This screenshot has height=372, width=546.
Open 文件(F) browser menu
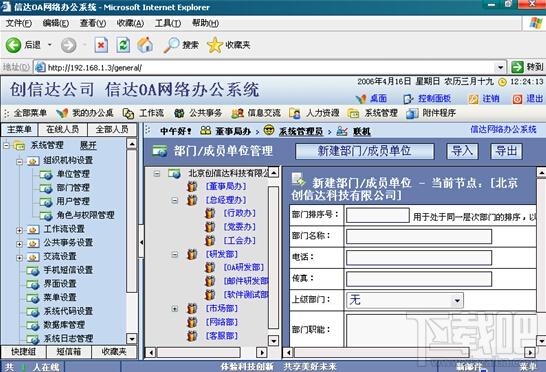point(19,23)
